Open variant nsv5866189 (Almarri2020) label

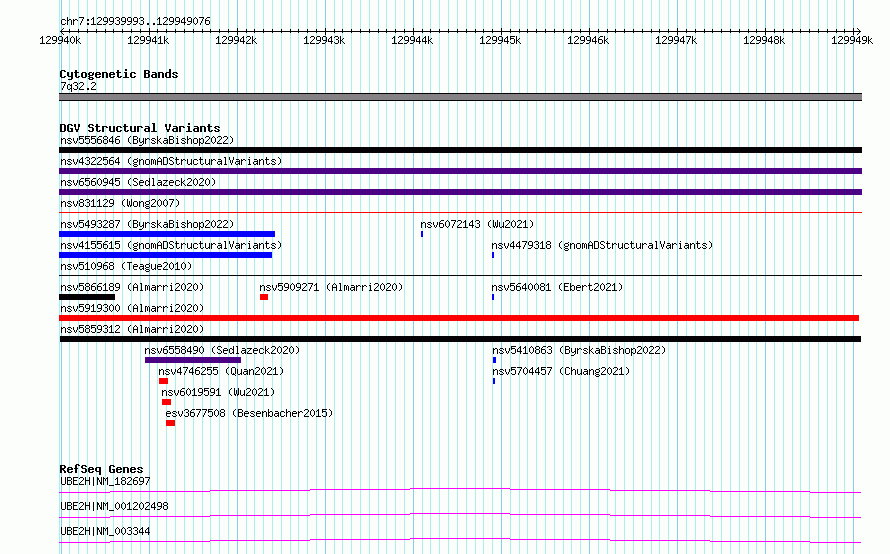pos(132,287)
